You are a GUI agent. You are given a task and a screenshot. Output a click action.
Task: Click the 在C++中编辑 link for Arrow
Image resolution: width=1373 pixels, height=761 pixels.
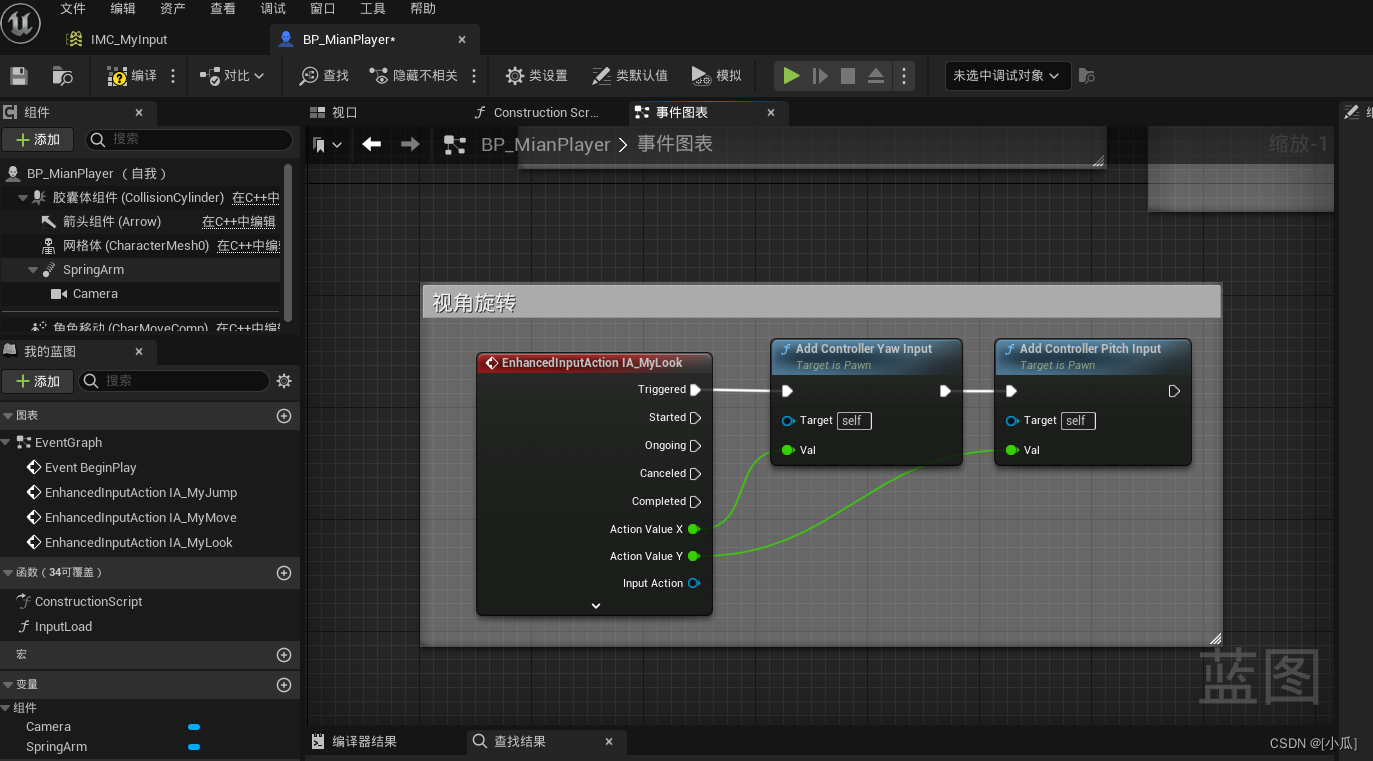tap(238, 222)
